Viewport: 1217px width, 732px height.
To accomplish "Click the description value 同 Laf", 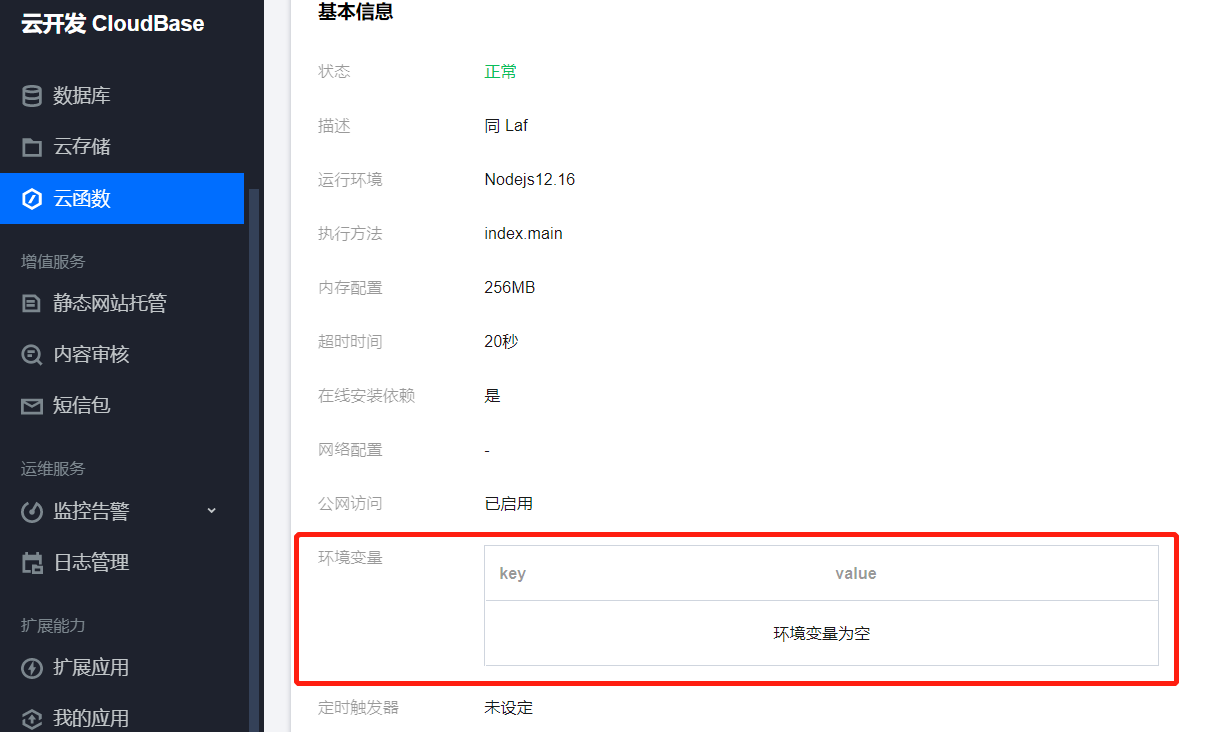I will pos(506,126).
